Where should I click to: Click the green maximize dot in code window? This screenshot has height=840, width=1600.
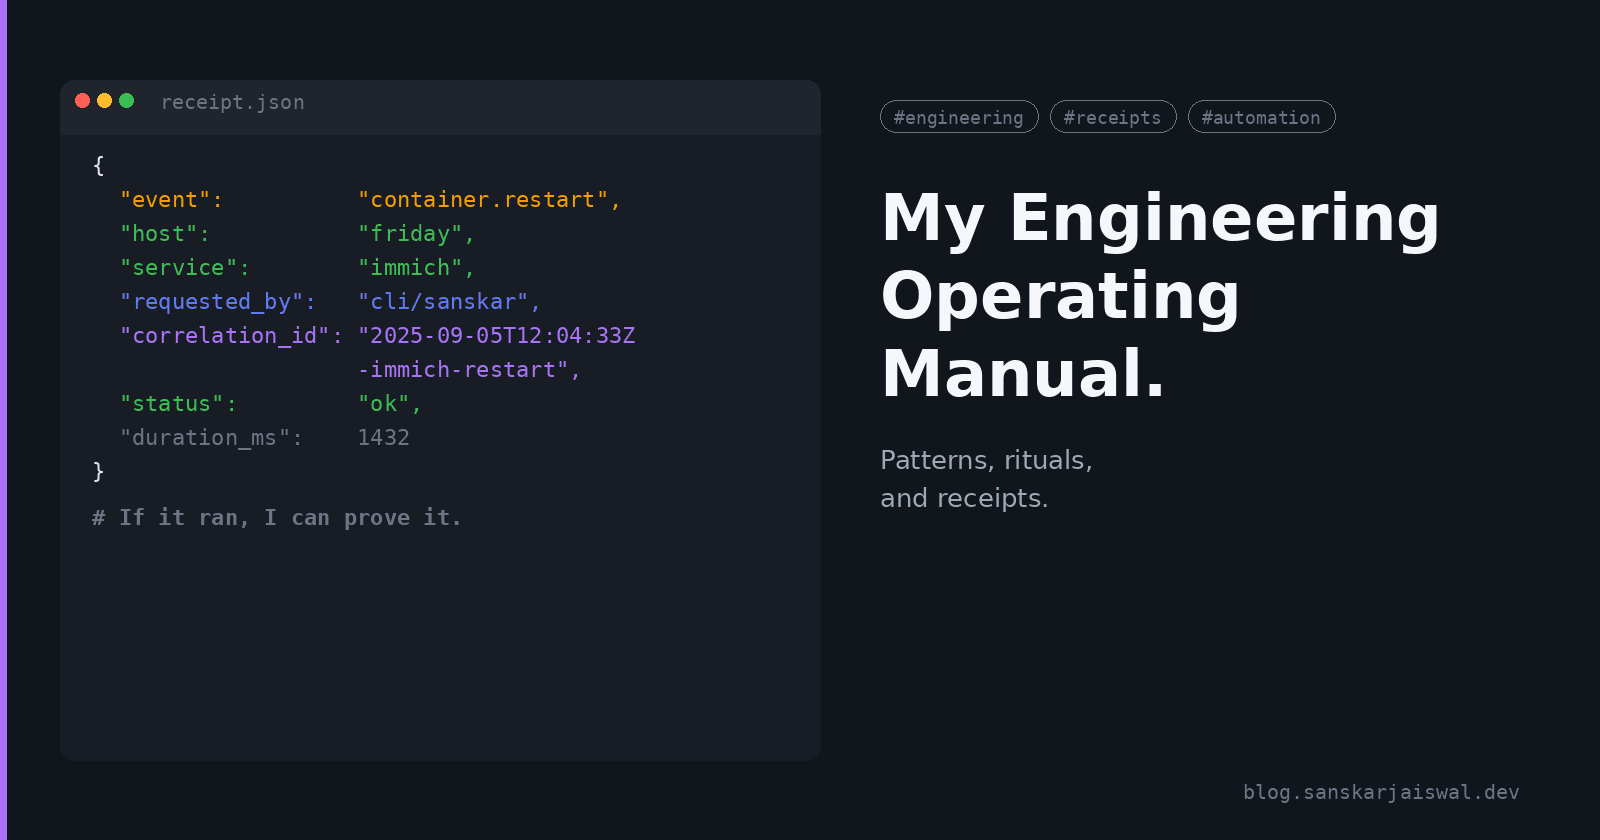pos(126,100)
